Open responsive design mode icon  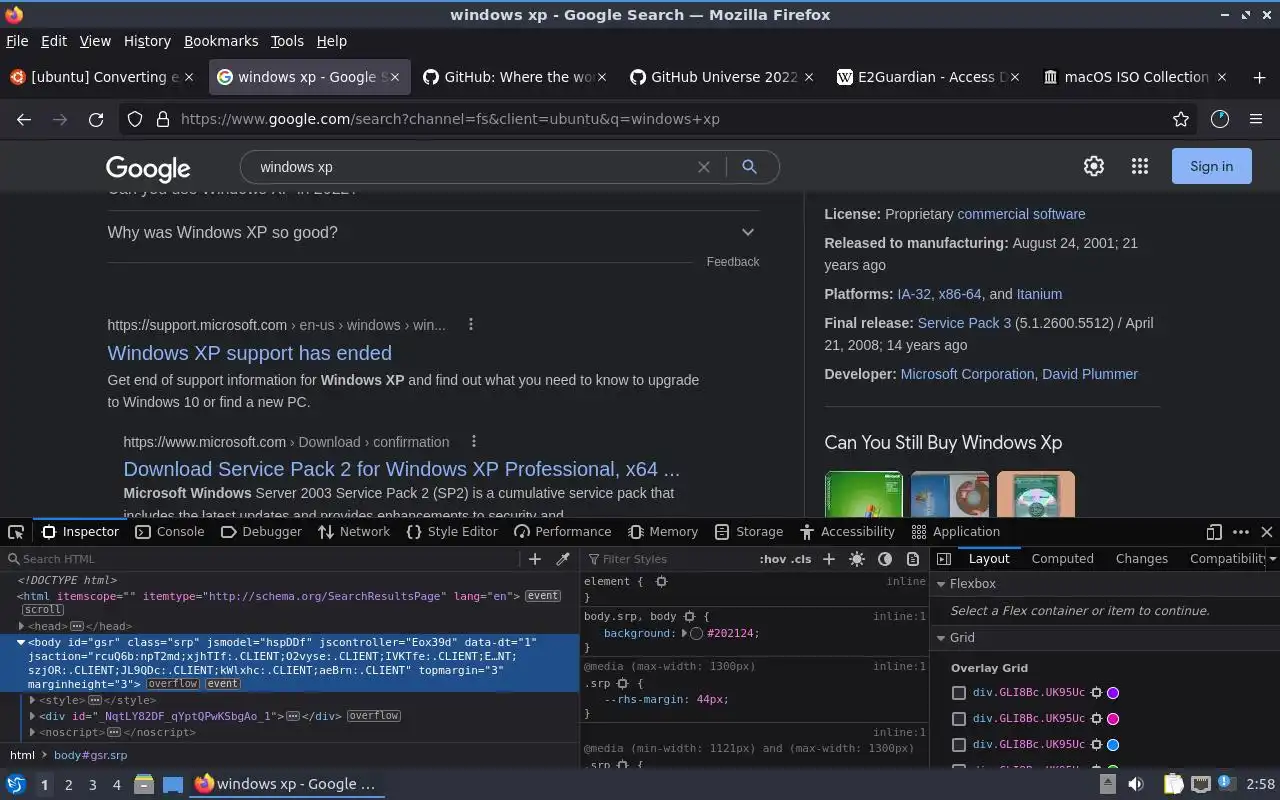1214,532
